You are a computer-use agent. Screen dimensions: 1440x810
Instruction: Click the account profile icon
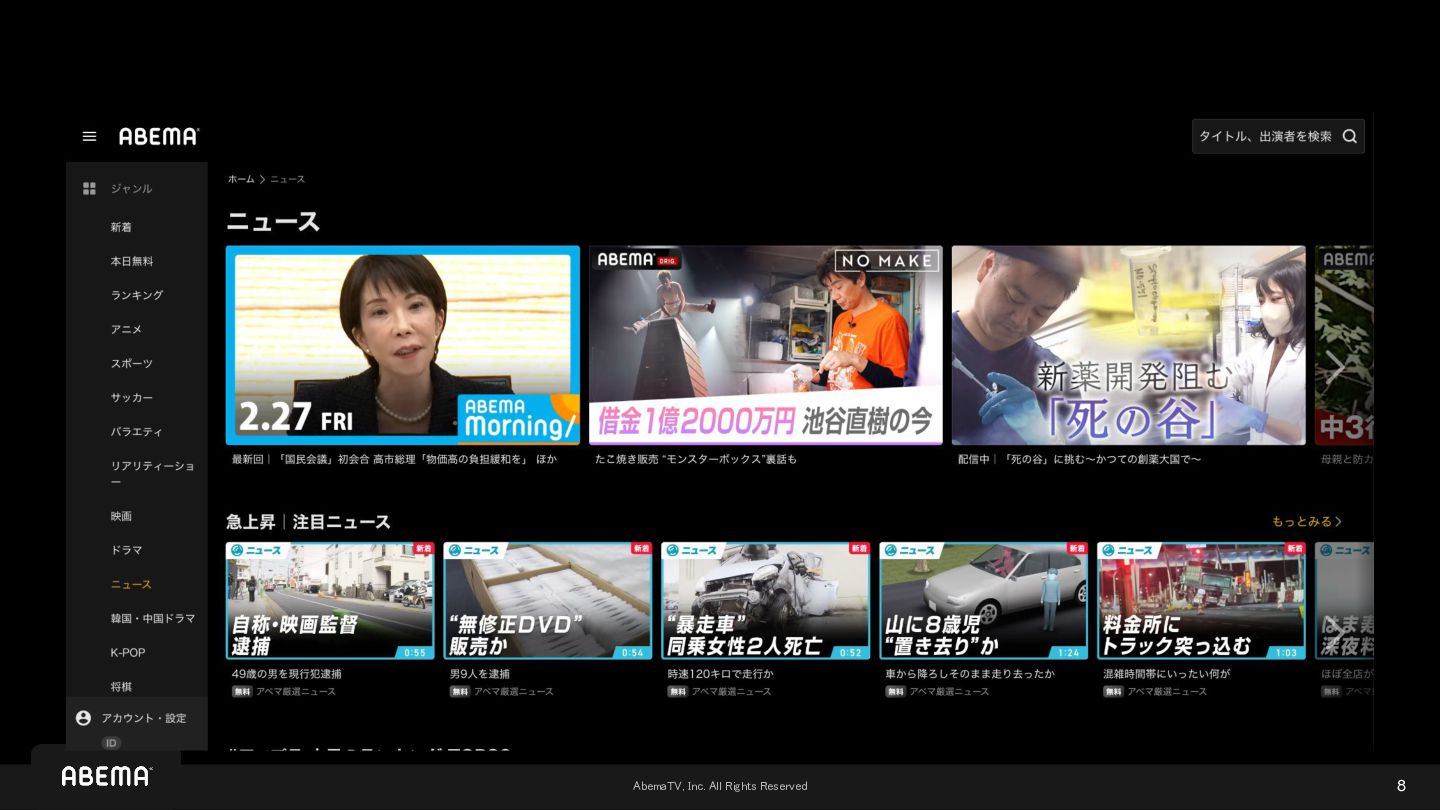[x=83, y=718]
